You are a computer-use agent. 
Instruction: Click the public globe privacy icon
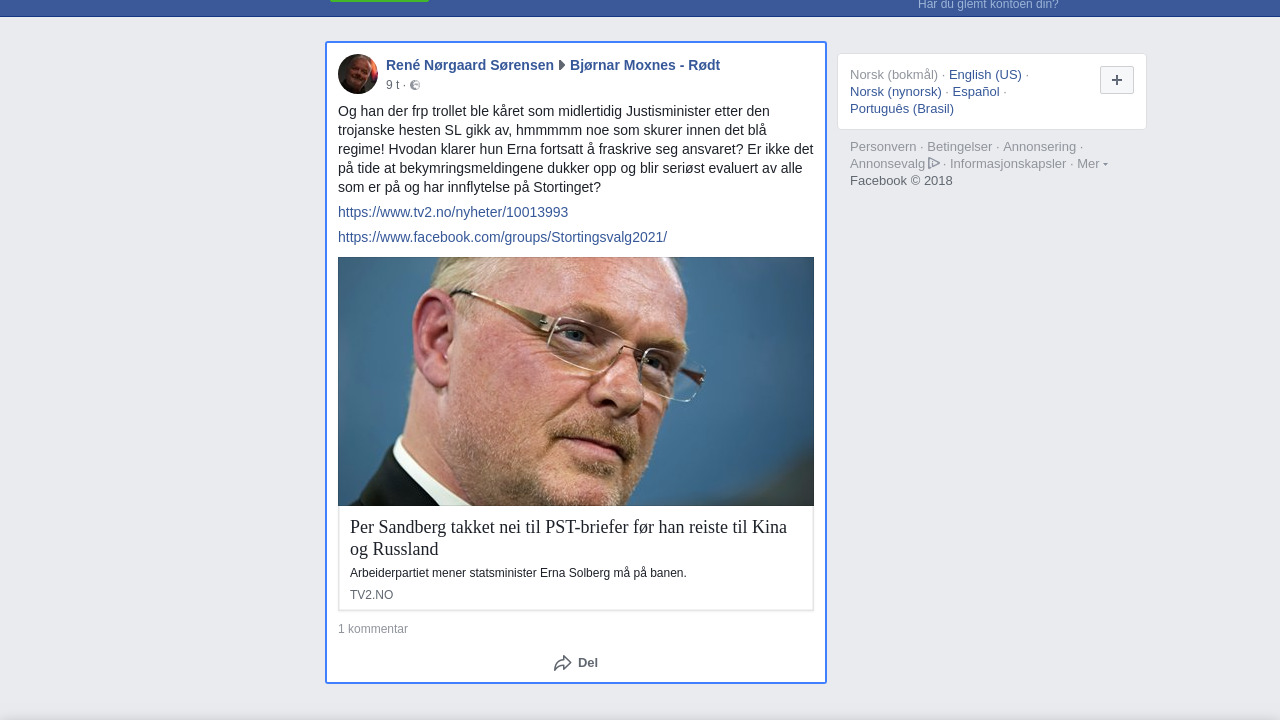point(415,85)
